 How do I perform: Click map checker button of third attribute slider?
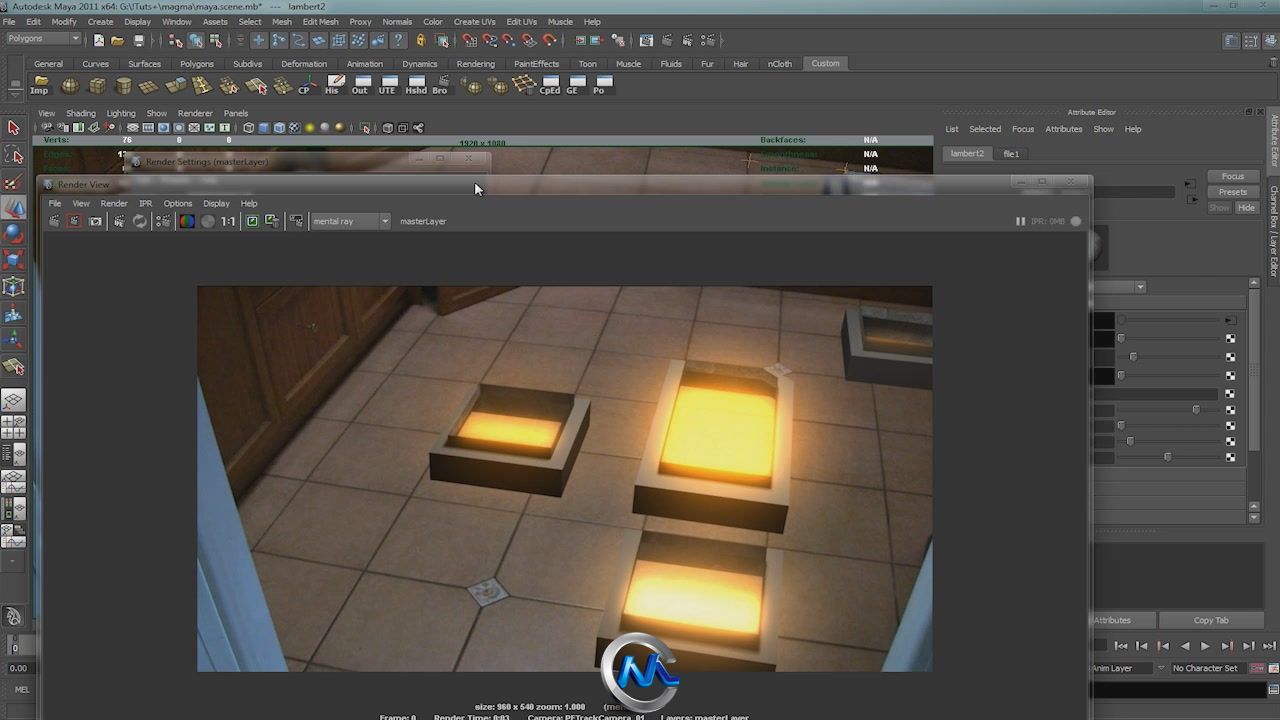coord(1231,357)
